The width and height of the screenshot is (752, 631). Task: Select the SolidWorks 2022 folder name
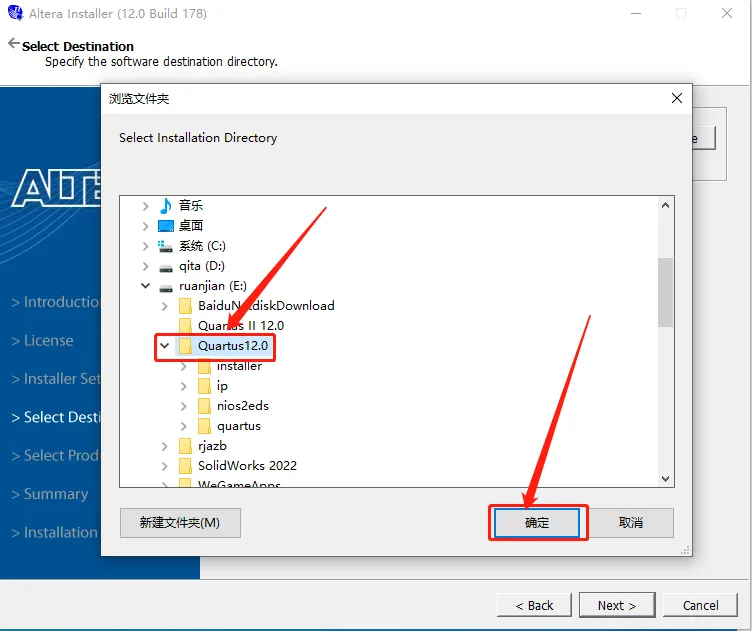pyautogui.click(x=247, y=466)
